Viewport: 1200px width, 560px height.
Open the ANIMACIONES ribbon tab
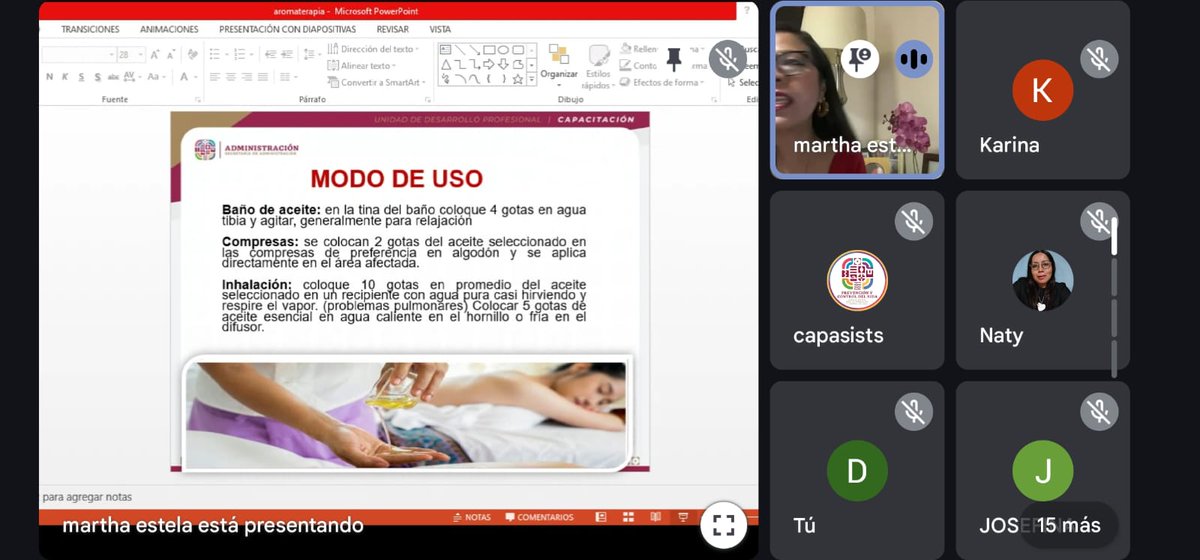(x=169, y=30)
